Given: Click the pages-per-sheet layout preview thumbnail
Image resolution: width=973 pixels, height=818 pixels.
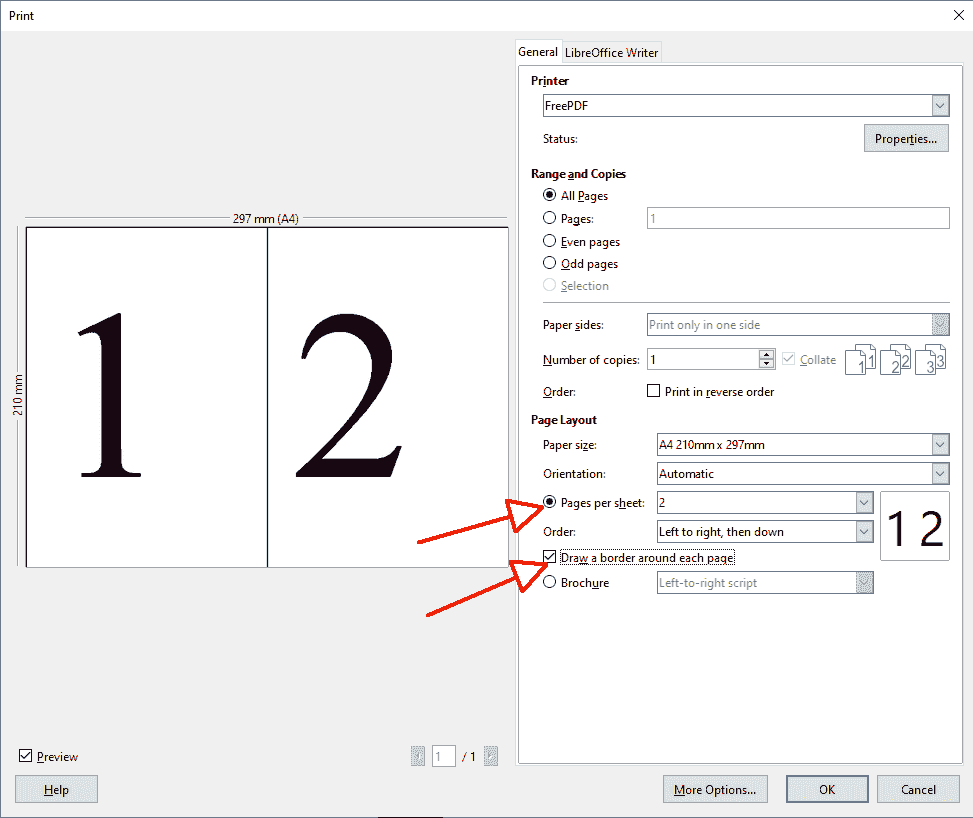Looking at the screenshot, I should tap(914, 526).
